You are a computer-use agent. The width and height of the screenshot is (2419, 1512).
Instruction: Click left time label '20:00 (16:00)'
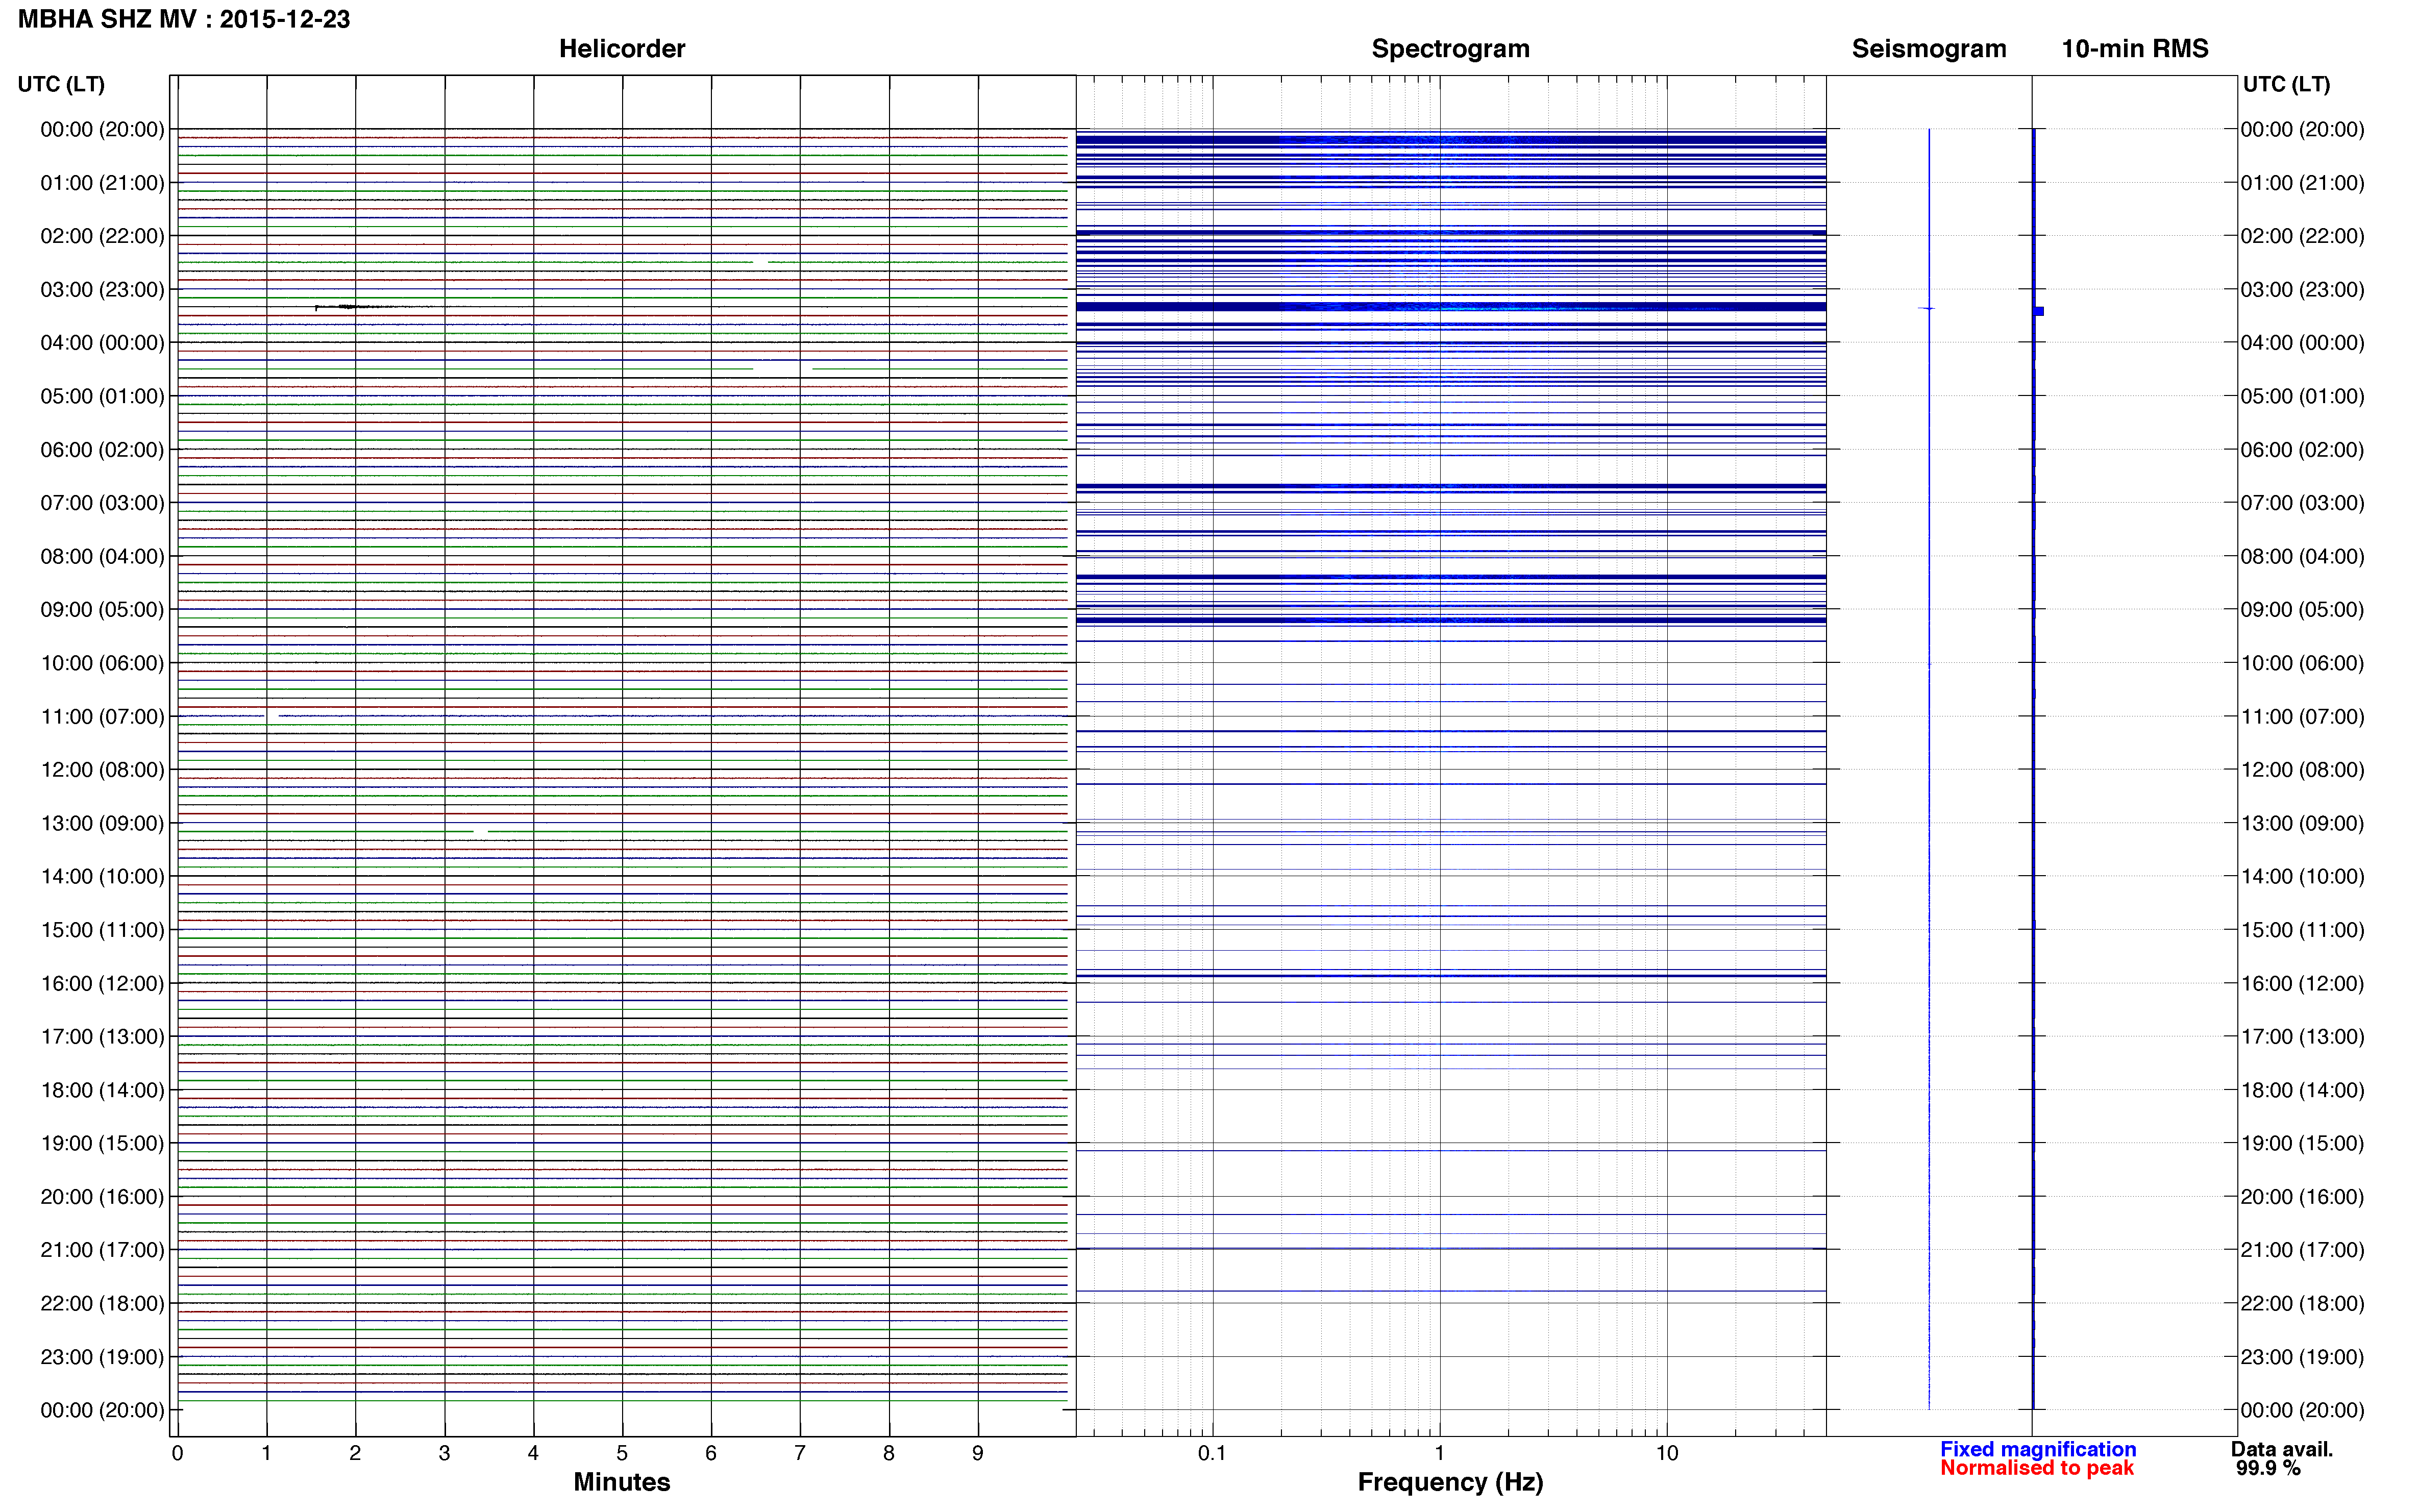(x=102, y=1196)
